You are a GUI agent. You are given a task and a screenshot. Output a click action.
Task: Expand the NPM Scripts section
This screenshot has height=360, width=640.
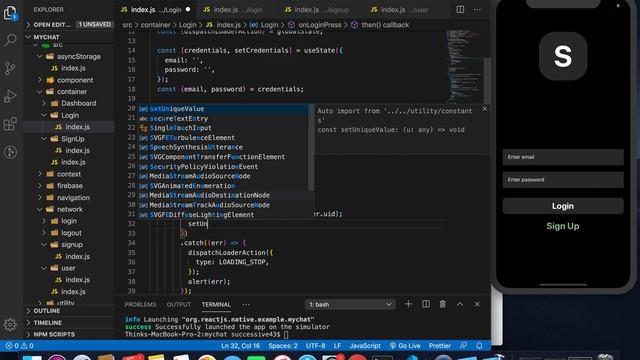pyautogui.click(x=69, y=334)
